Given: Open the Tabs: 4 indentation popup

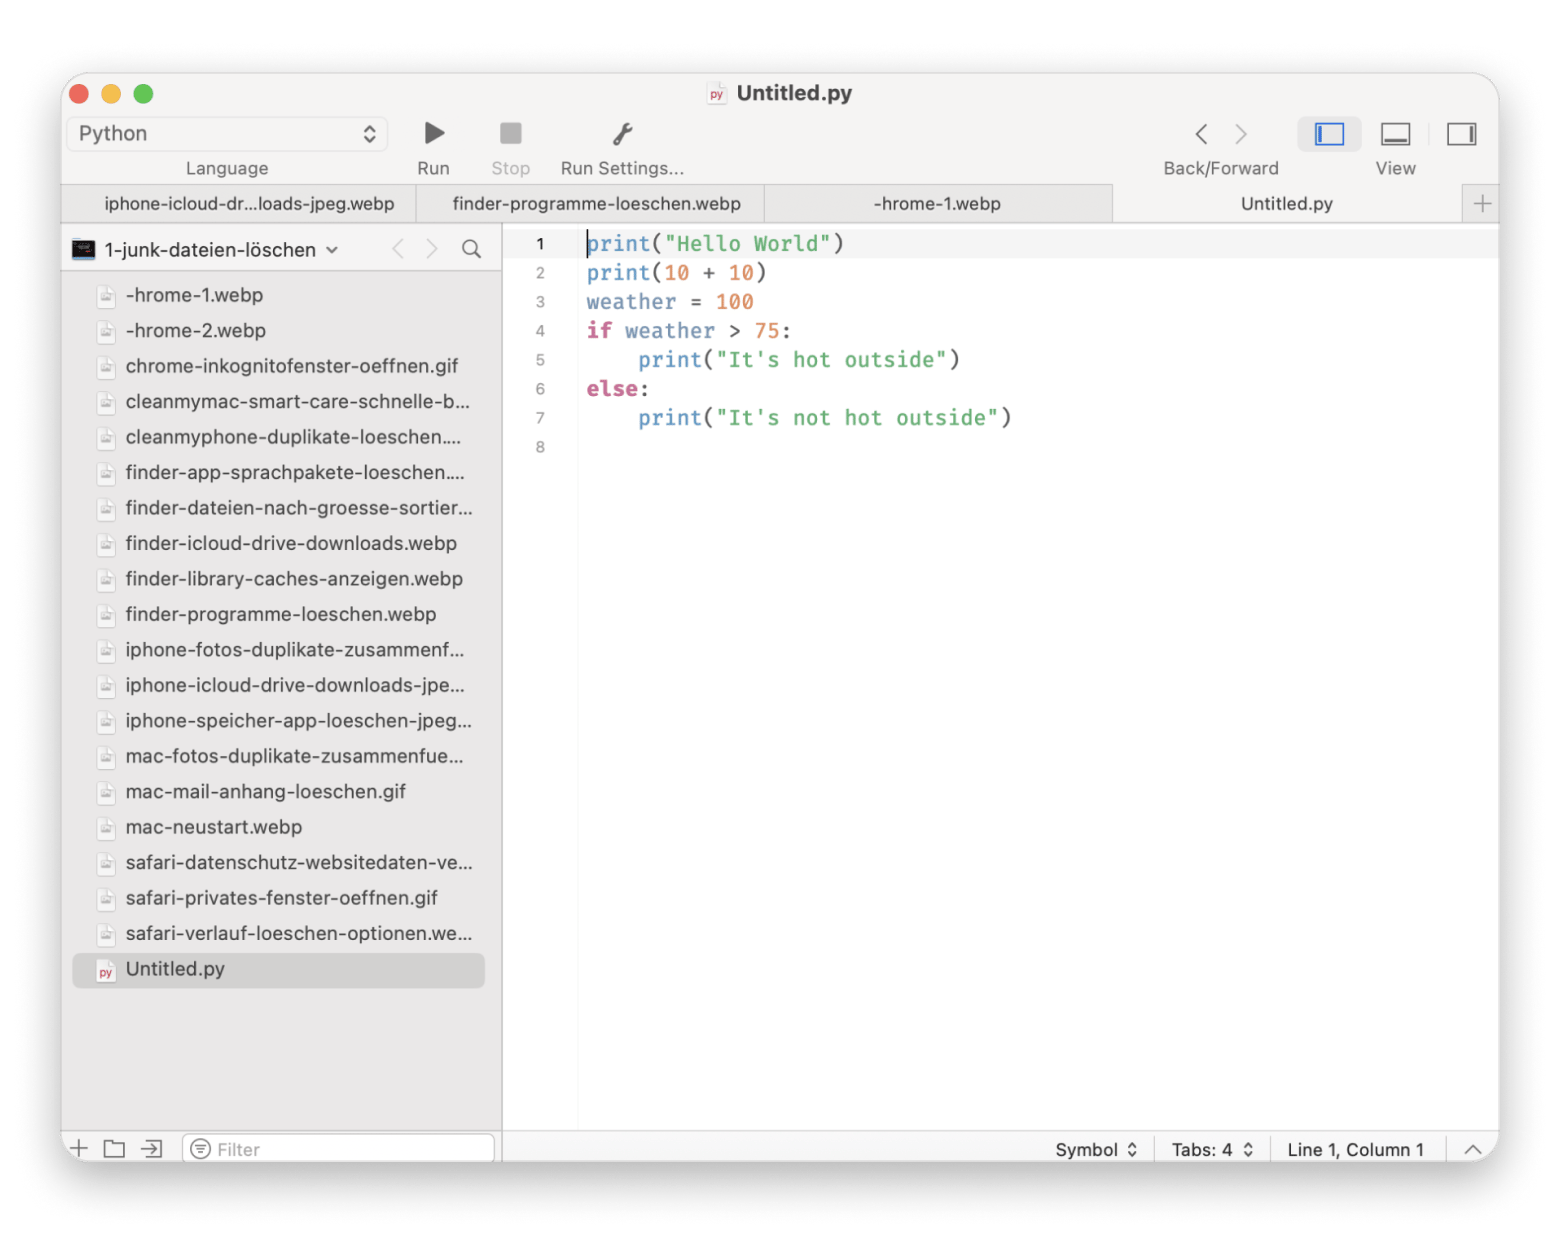Looking at the screenshot, I should (x=1212, y=1150).
